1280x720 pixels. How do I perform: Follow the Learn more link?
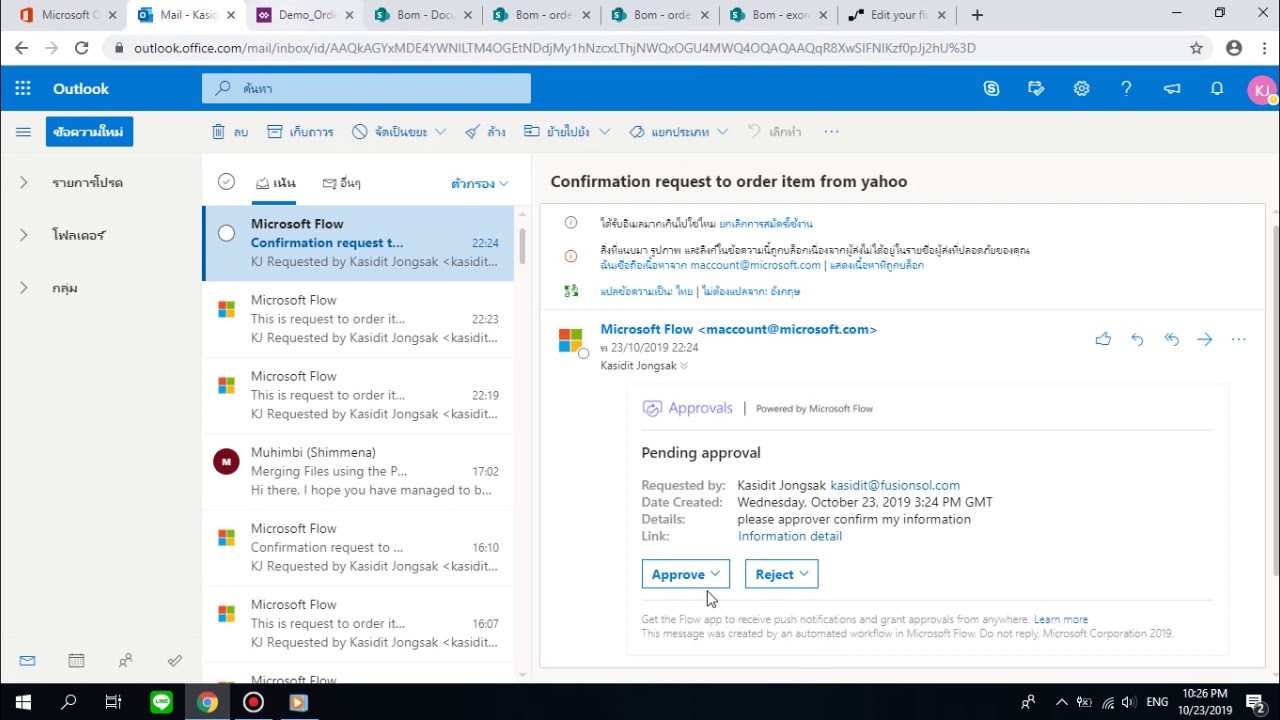pos(1061,620)
